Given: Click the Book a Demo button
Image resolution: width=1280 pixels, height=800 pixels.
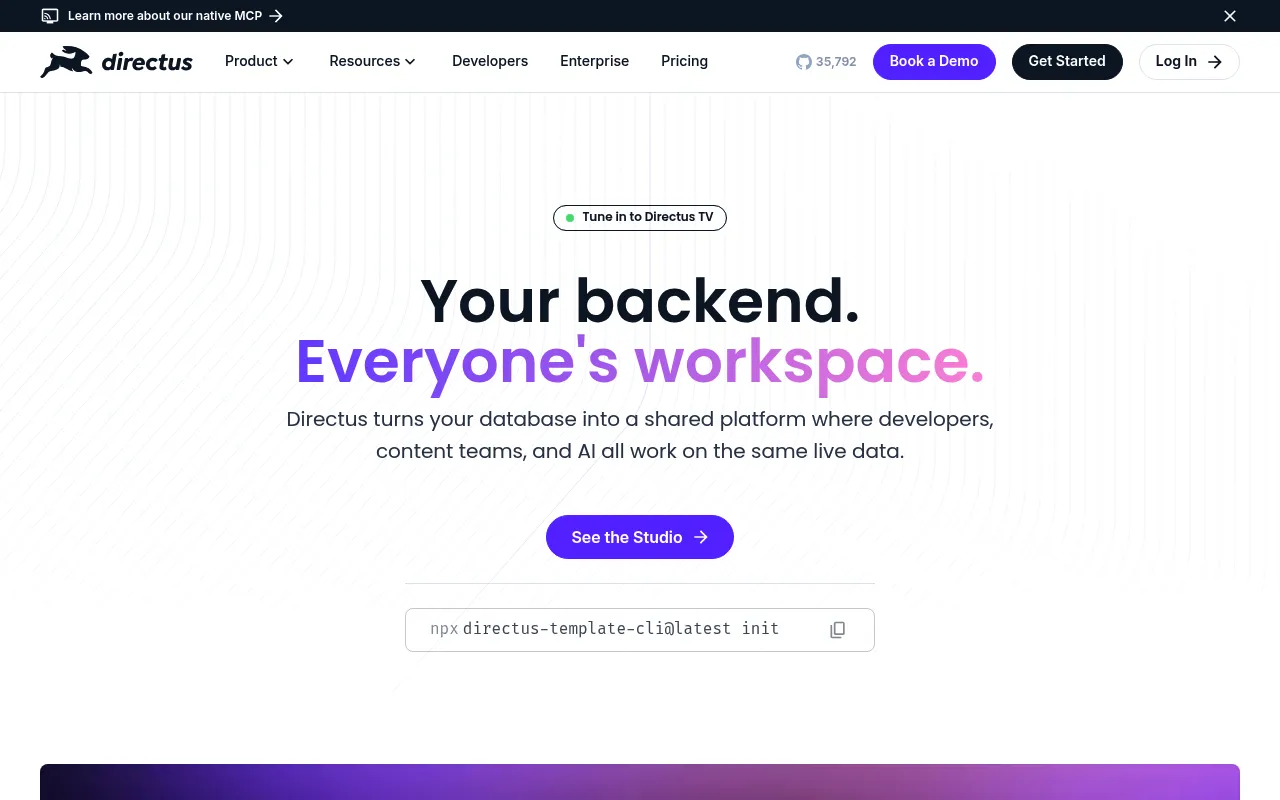Looking at the screenshot, I should pos(934,61).
